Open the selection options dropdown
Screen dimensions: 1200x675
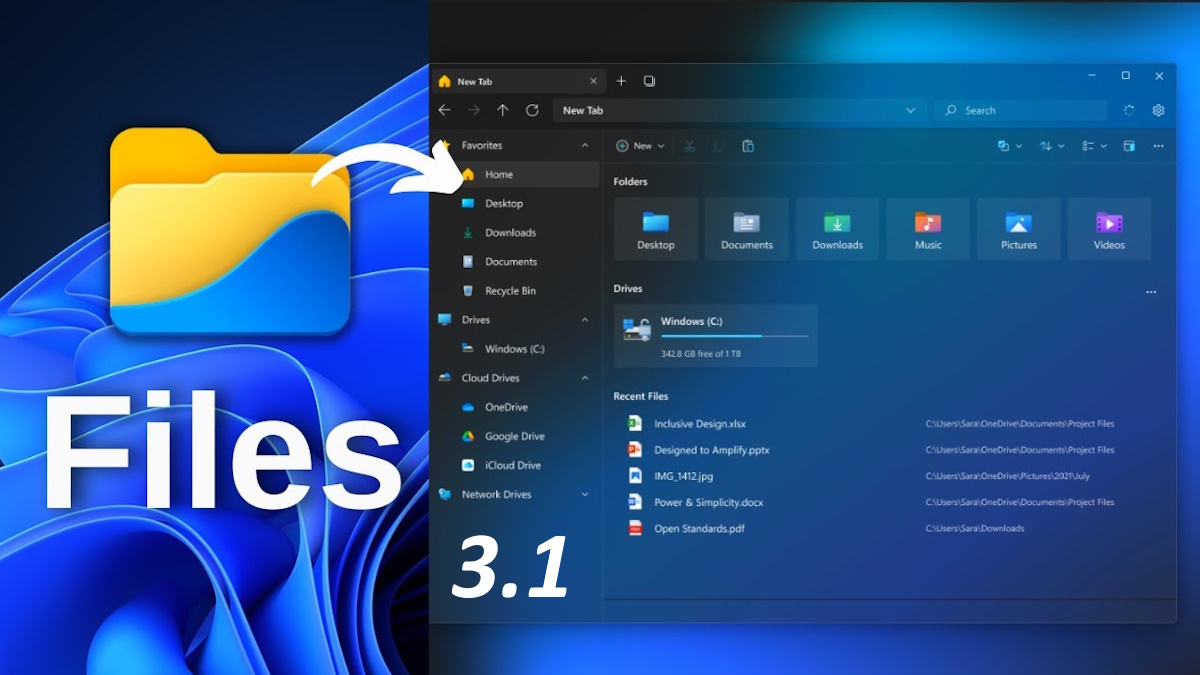tap(1009, 146)
